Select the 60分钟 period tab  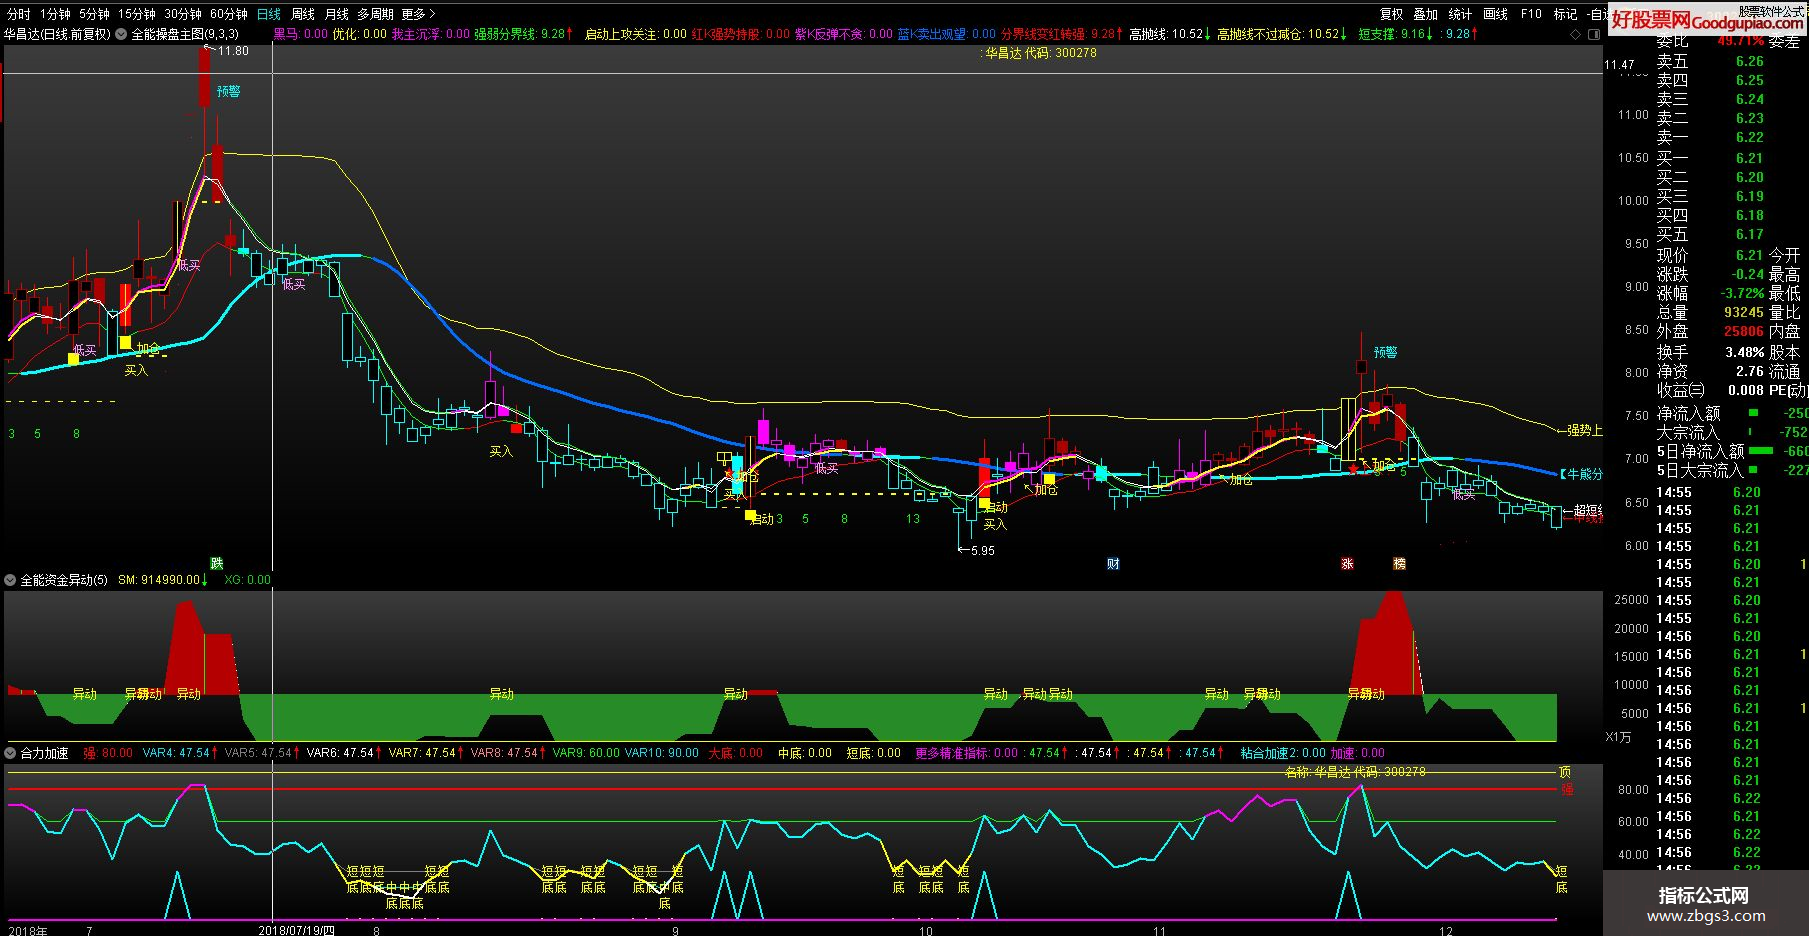(x=228, y=14)
